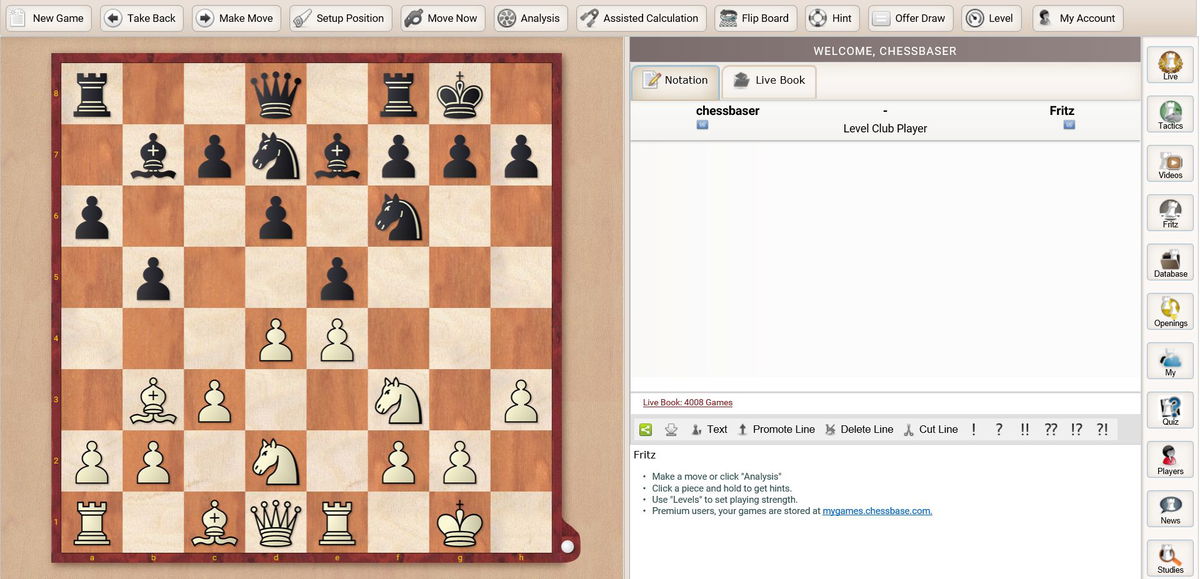Click the Quiz sidebar icon

pos(1170,410)
